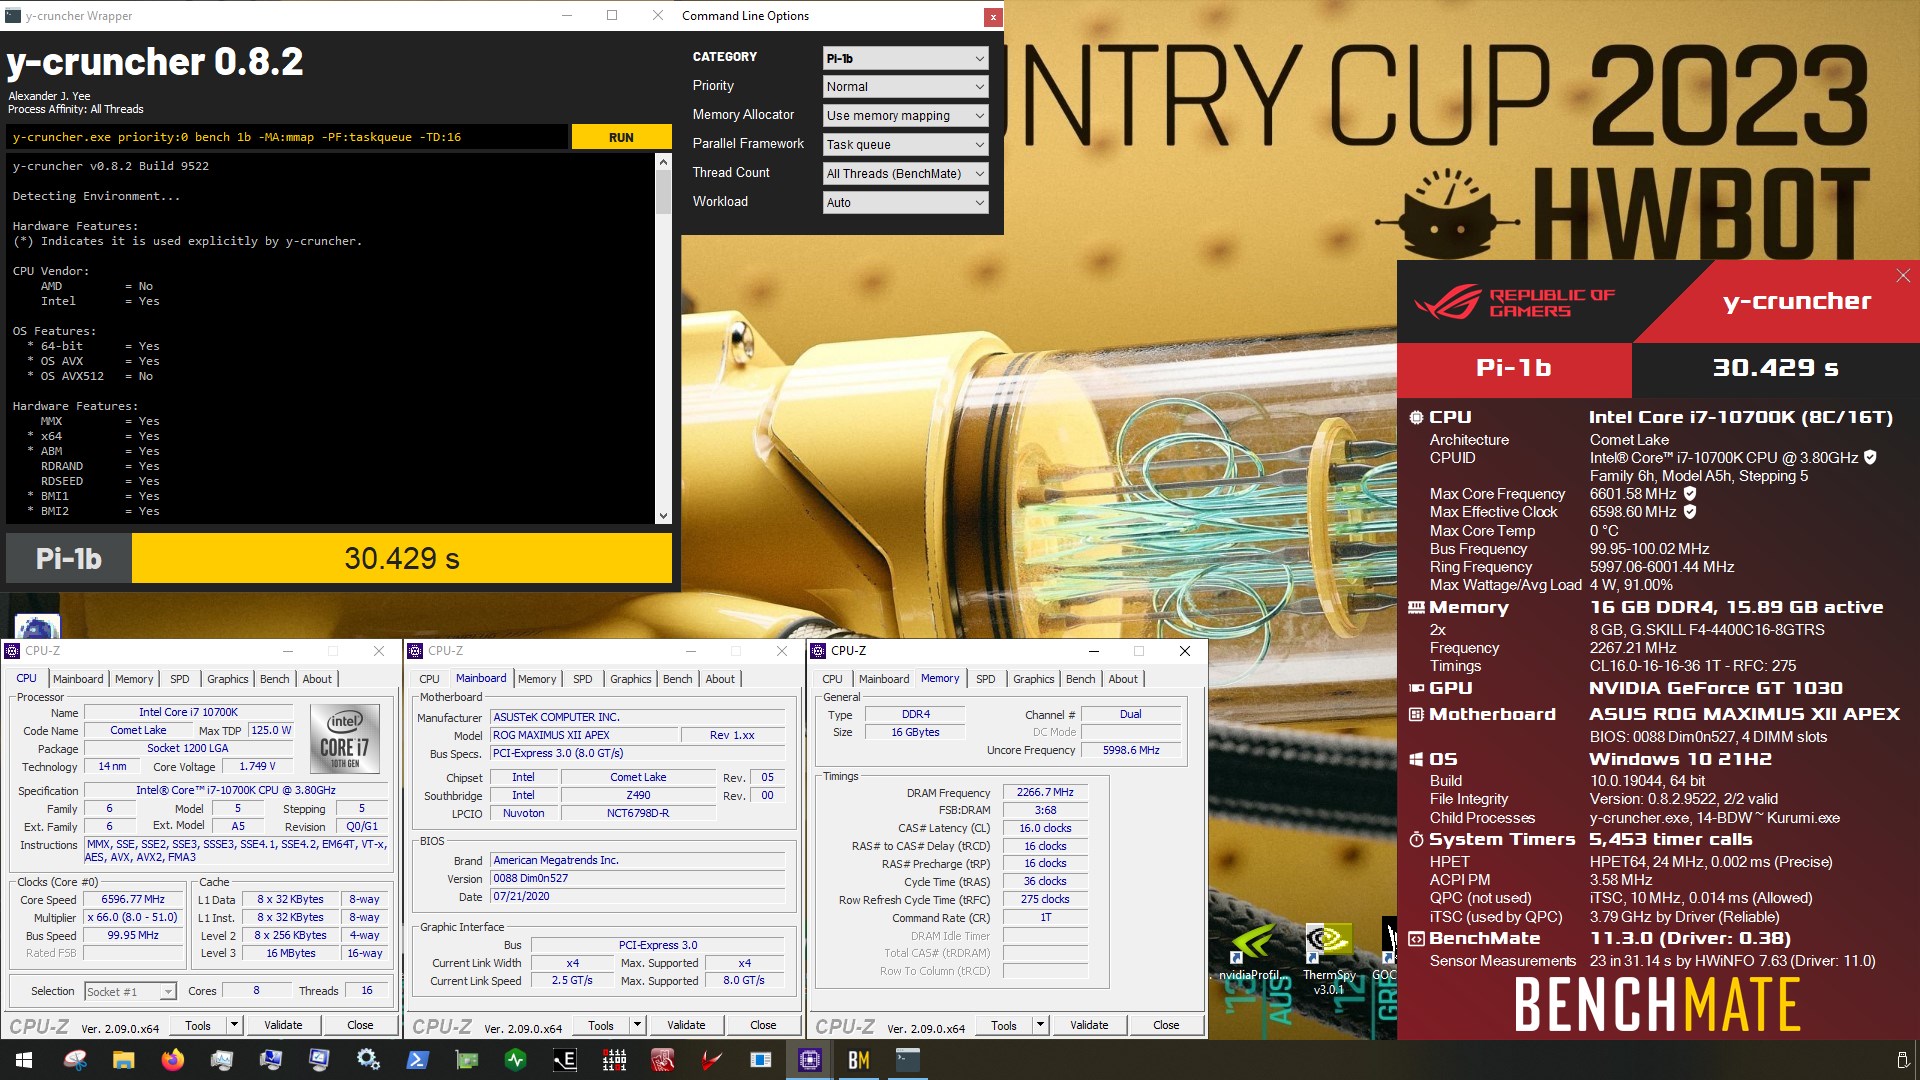Click the console scroll up arrow
Image resolution: width=1920 pixels, height=1080 pixels.
(663, 161)
